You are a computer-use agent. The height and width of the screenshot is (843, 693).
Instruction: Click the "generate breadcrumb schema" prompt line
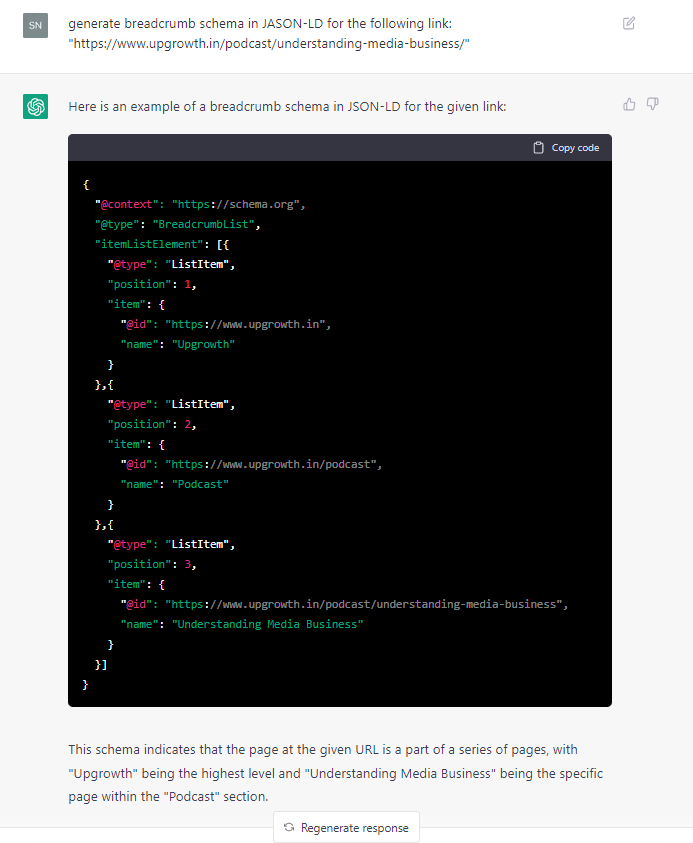260,24
